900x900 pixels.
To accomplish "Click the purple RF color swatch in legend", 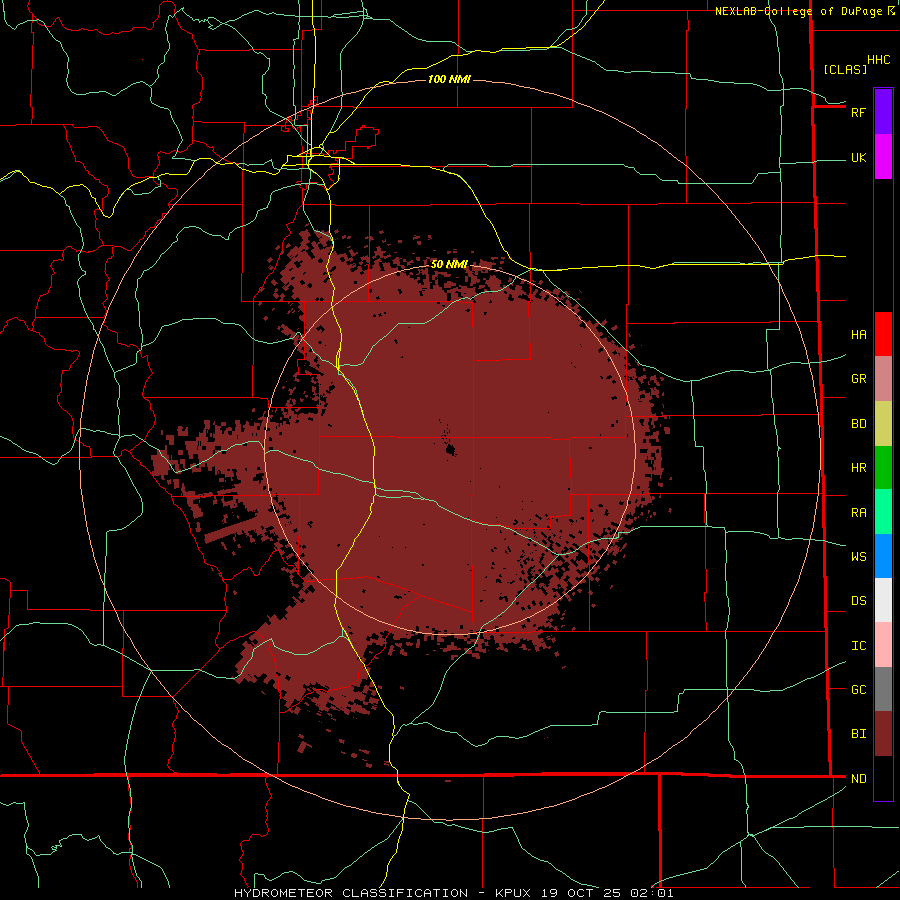I will point(883,111).
